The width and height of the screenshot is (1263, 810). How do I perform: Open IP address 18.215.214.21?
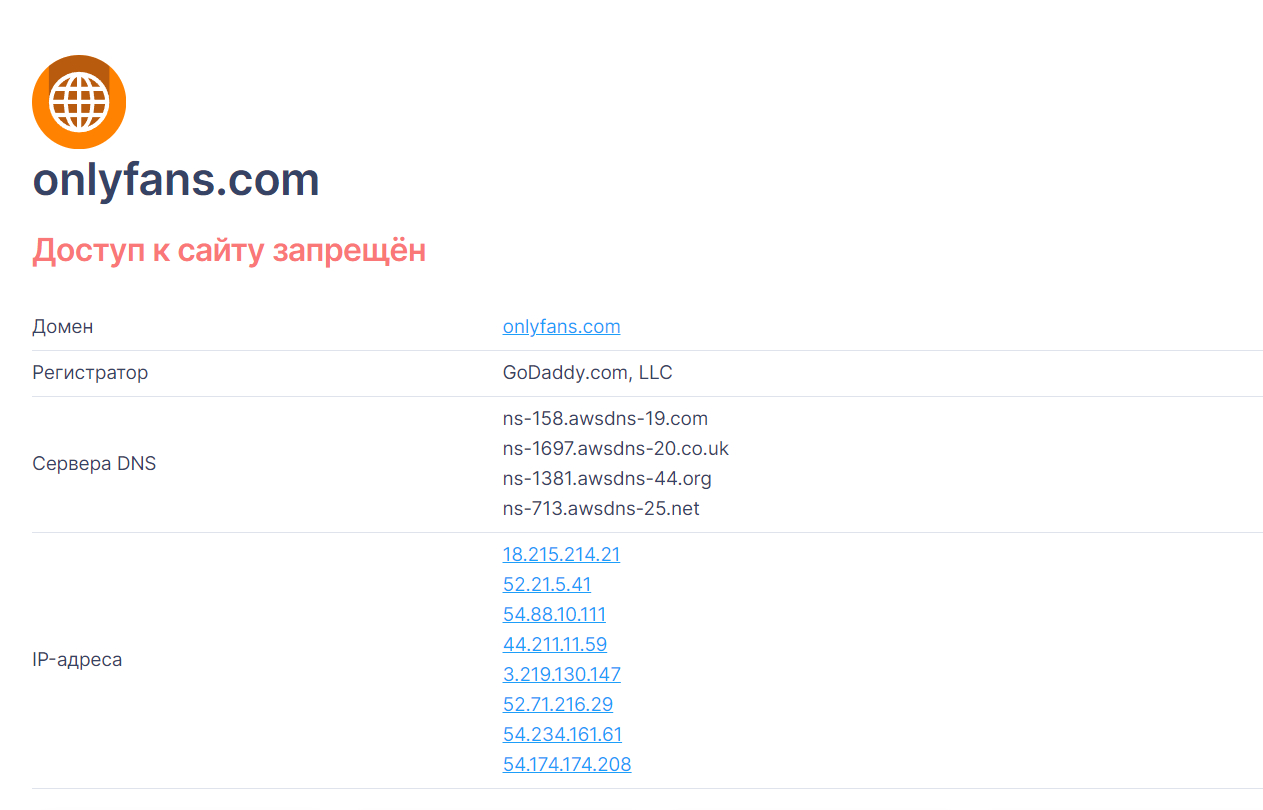click(x=561, y=554)
